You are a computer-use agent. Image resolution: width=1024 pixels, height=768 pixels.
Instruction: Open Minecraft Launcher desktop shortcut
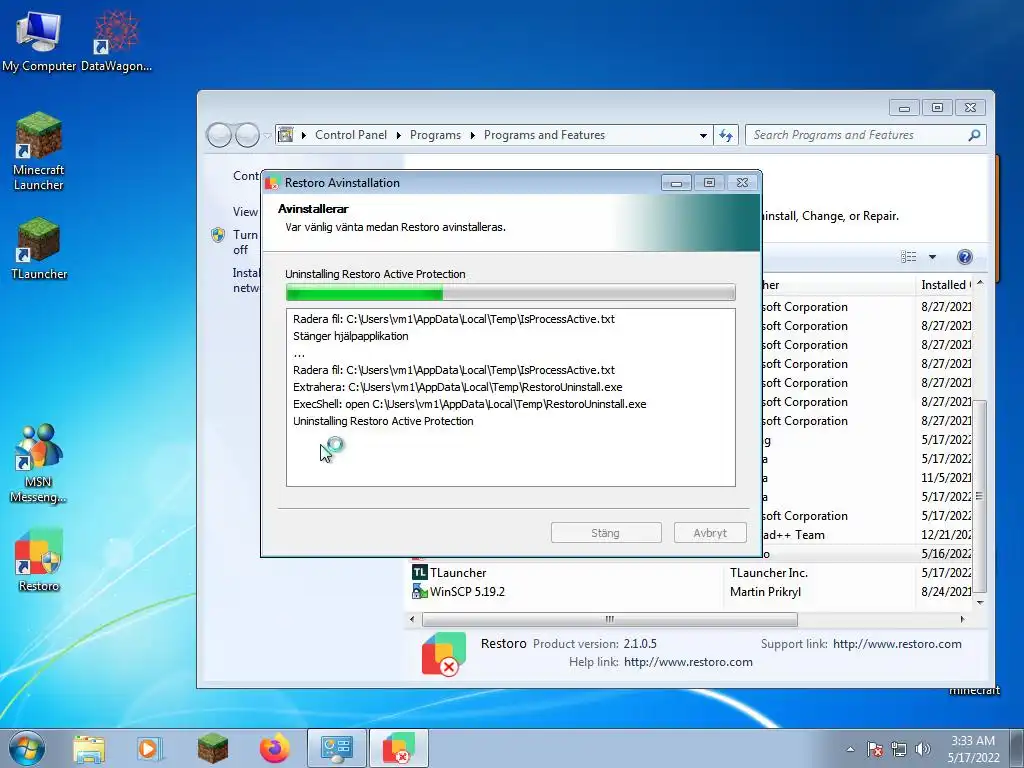click(x=39, y=152)
